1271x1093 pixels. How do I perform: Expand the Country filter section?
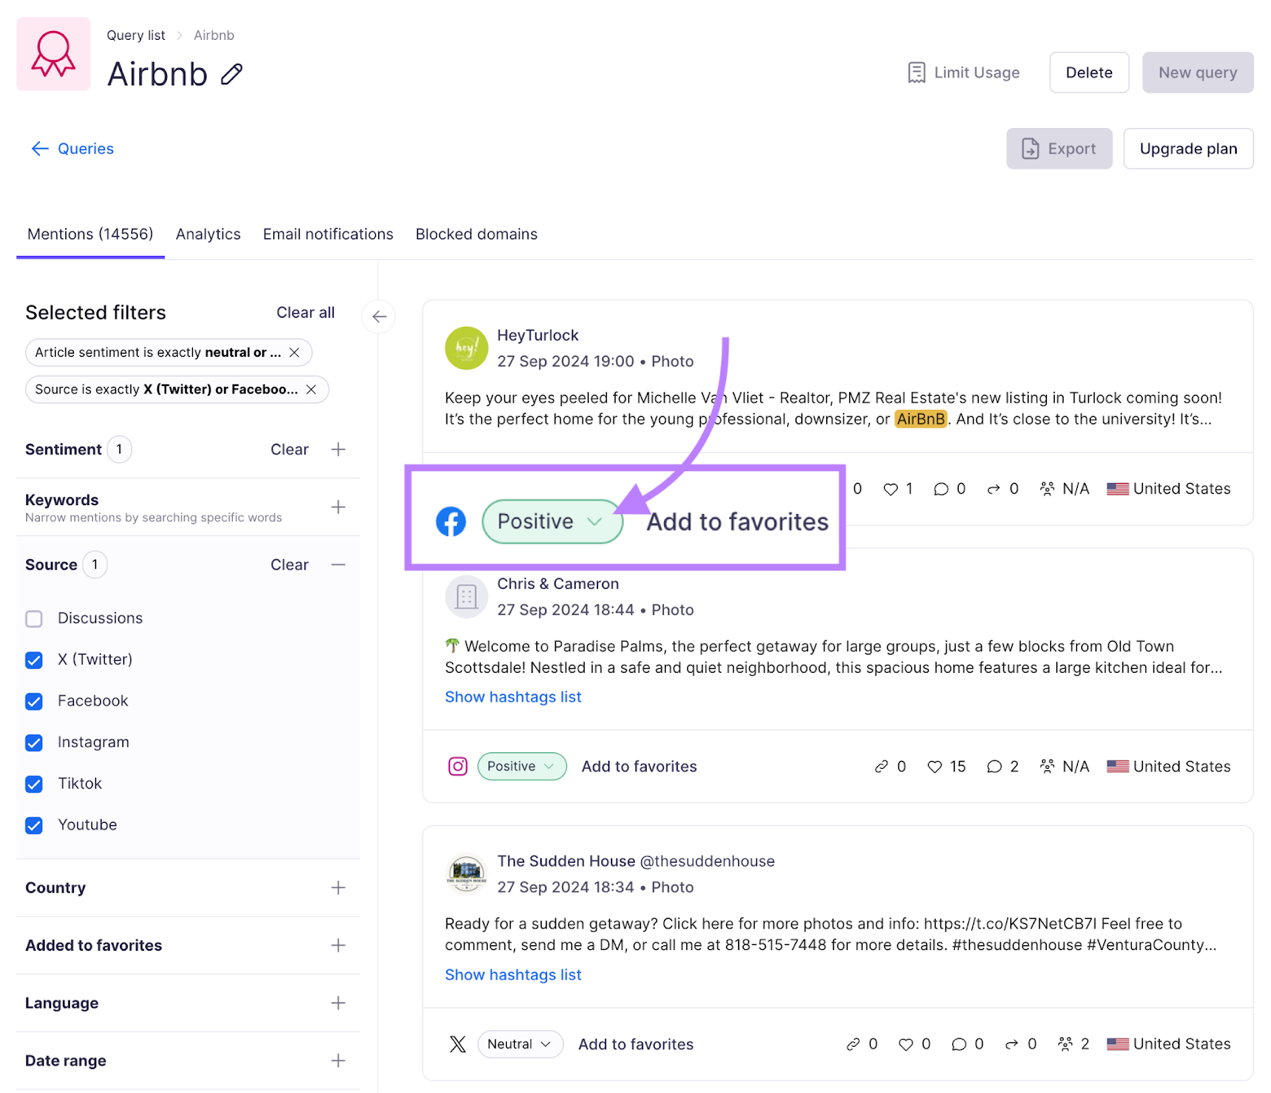click(x=338, y=888)
